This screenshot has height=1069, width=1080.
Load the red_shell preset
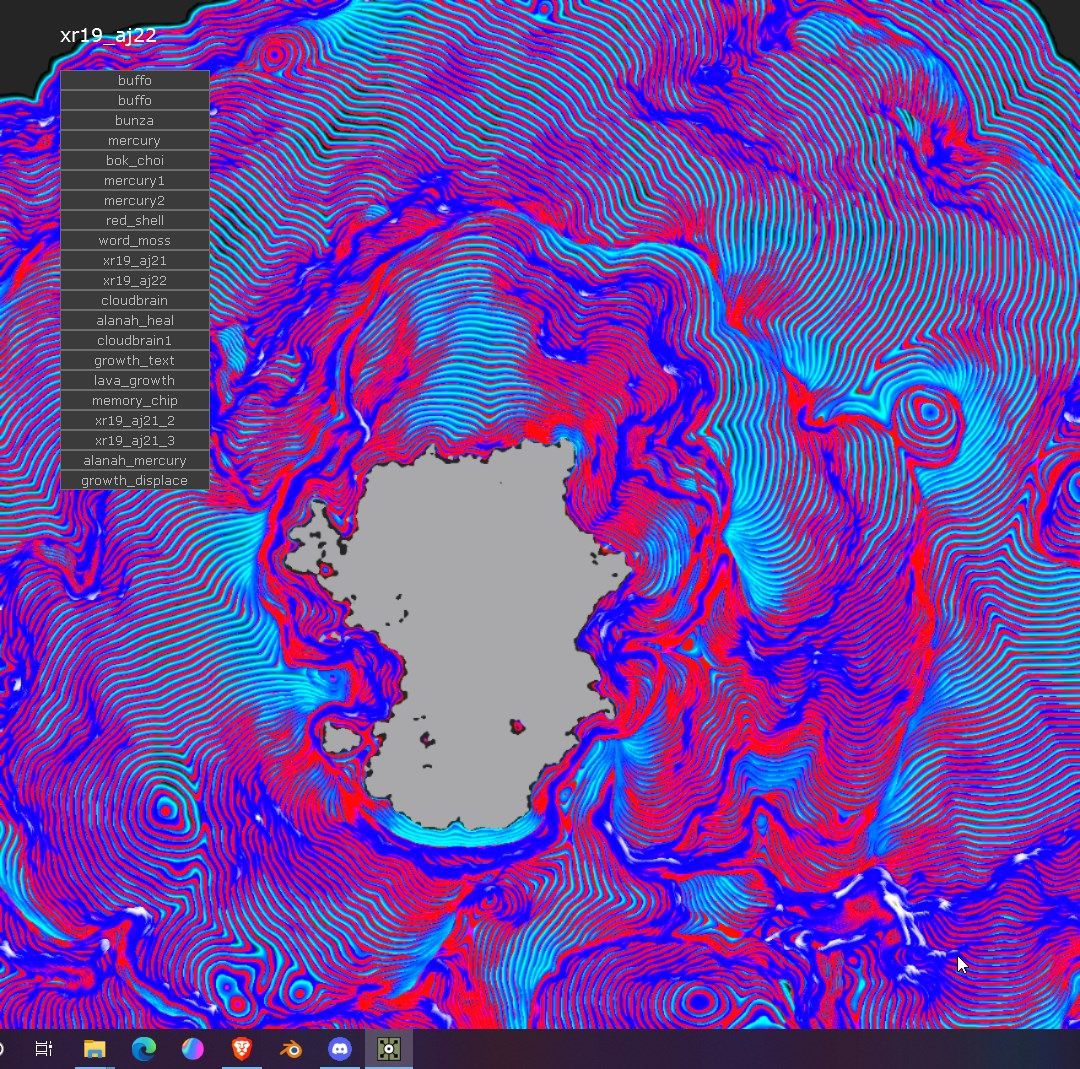(x=135, y=220)
